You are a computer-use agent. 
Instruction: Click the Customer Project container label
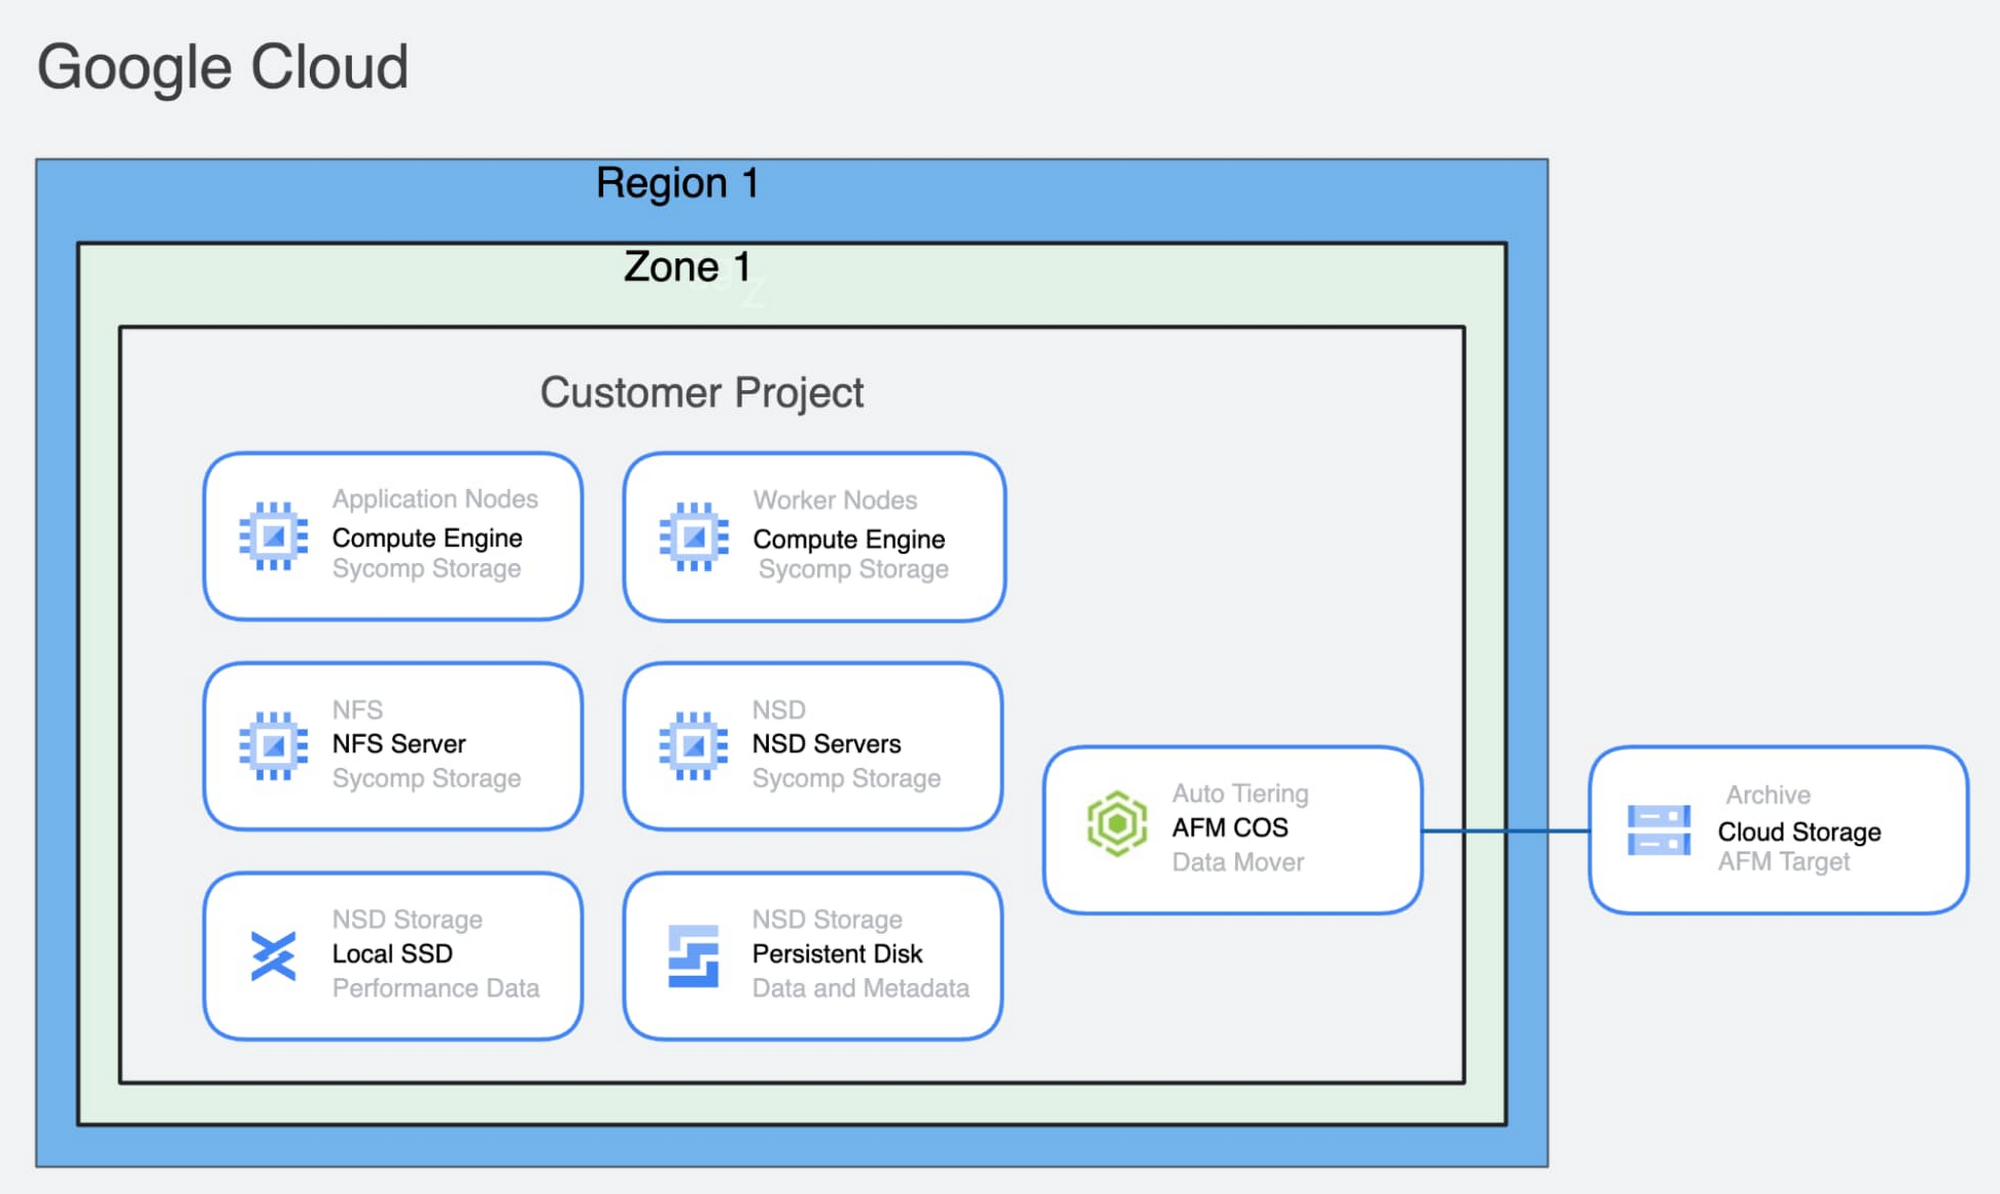pyautogui.click(x=701, y=392)
